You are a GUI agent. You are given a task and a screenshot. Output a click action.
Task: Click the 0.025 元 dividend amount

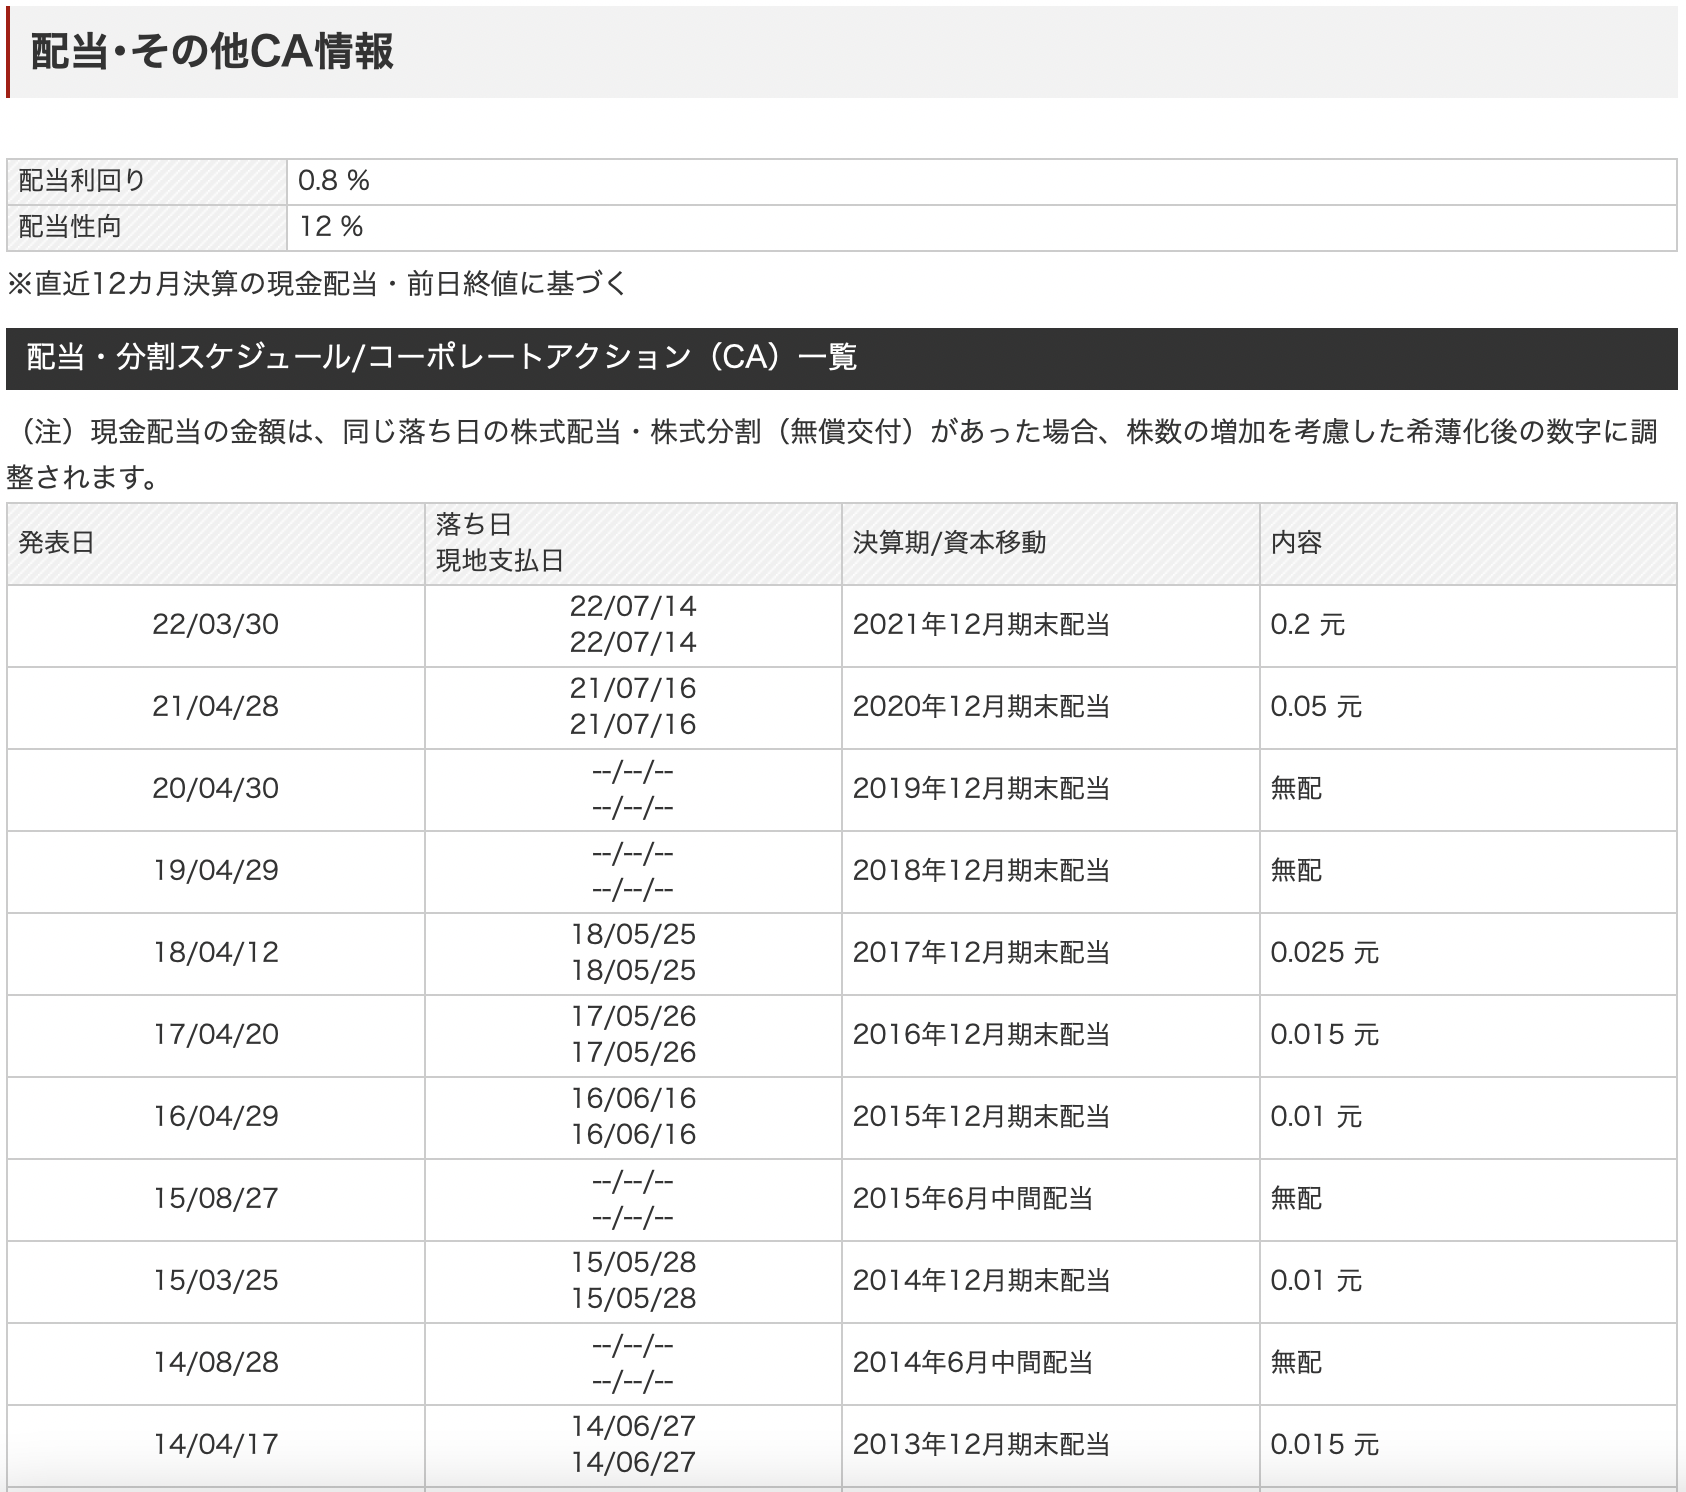click(x=1325, y=953)
